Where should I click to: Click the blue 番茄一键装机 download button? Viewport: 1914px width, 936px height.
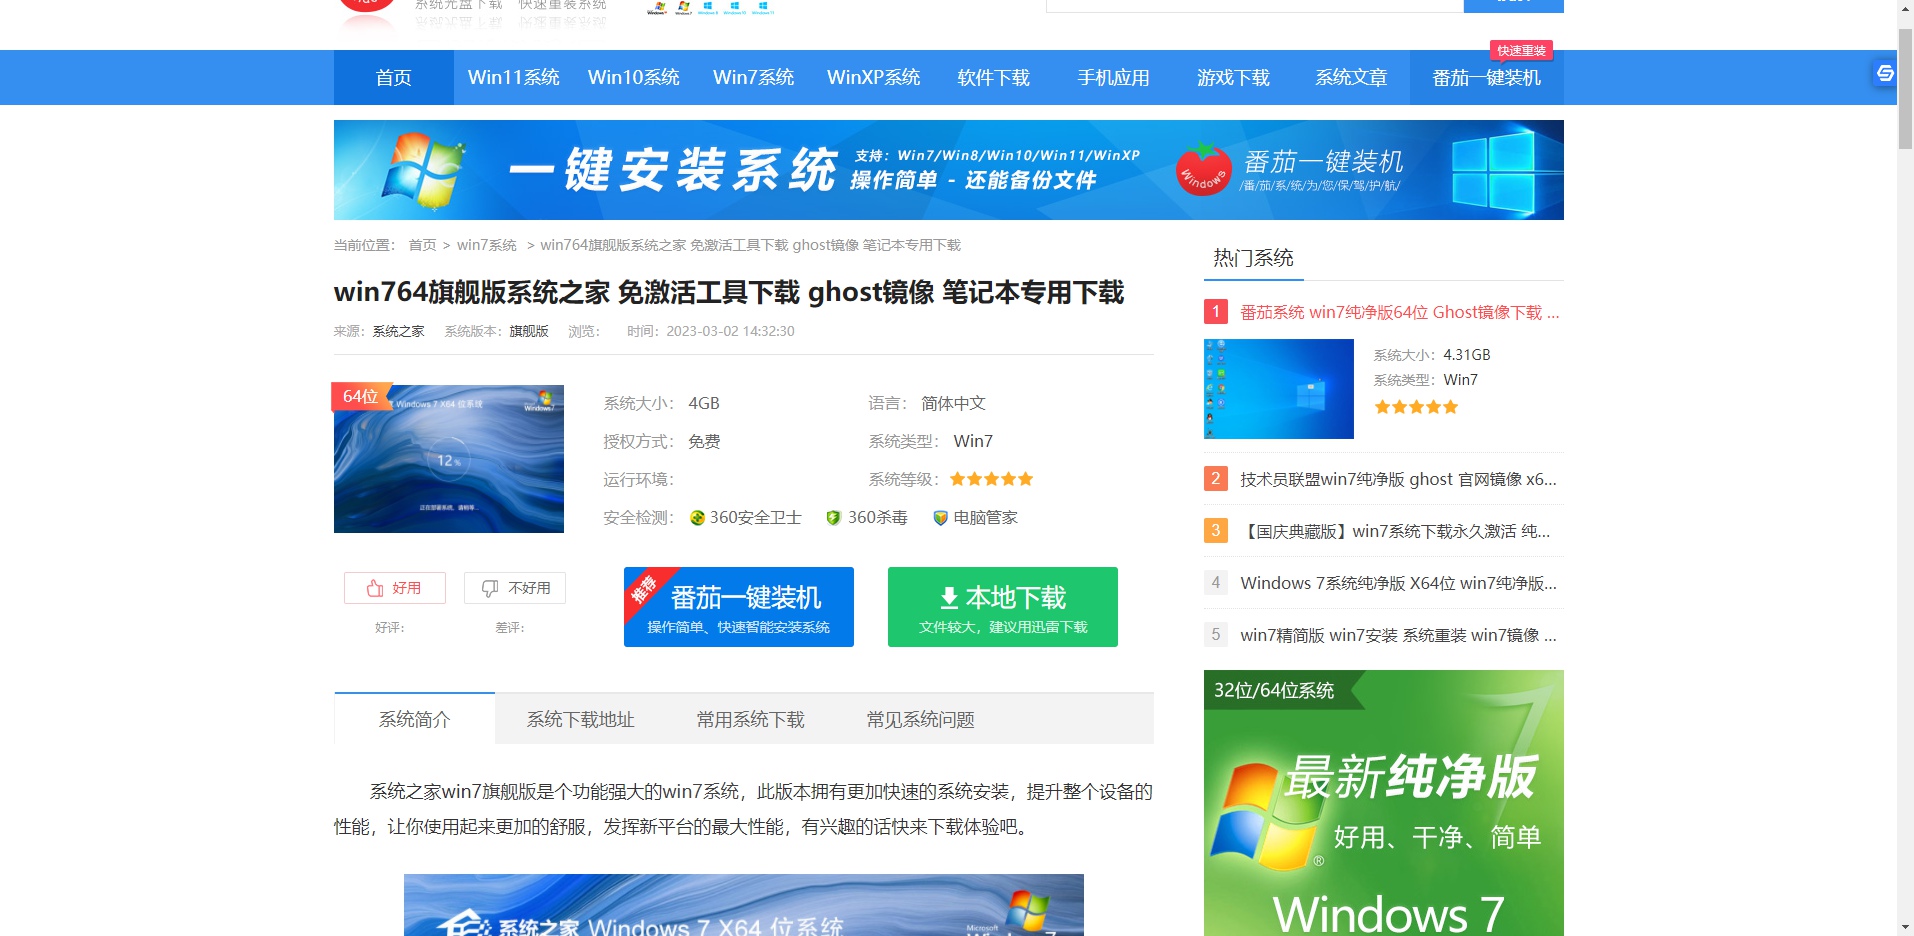pos(739,607)
